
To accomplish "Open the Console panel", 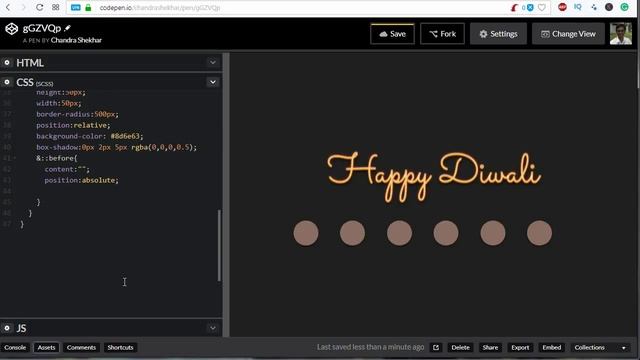I will [x=15, y=347].
